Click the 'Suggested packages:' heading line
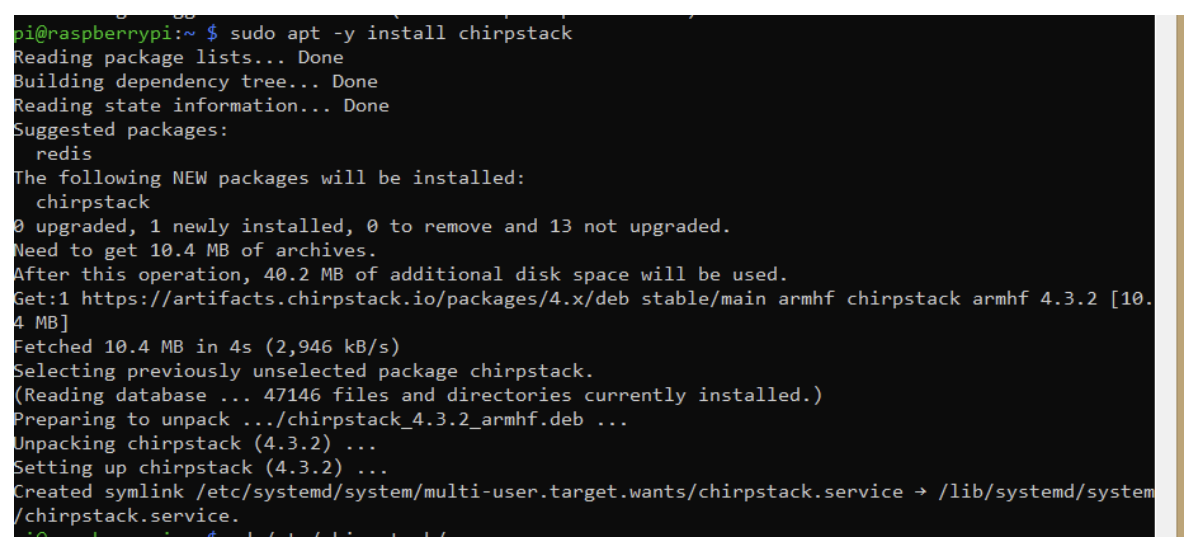The image size is (1192, 550). click(x=121, y=129)
